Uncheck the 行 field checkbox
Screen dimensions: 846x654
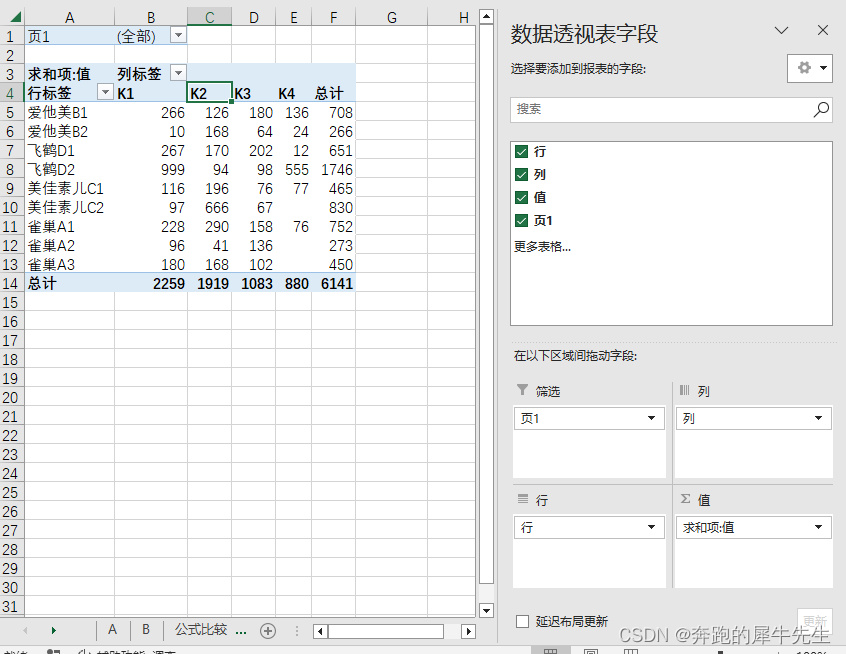(x=521, y=152)
